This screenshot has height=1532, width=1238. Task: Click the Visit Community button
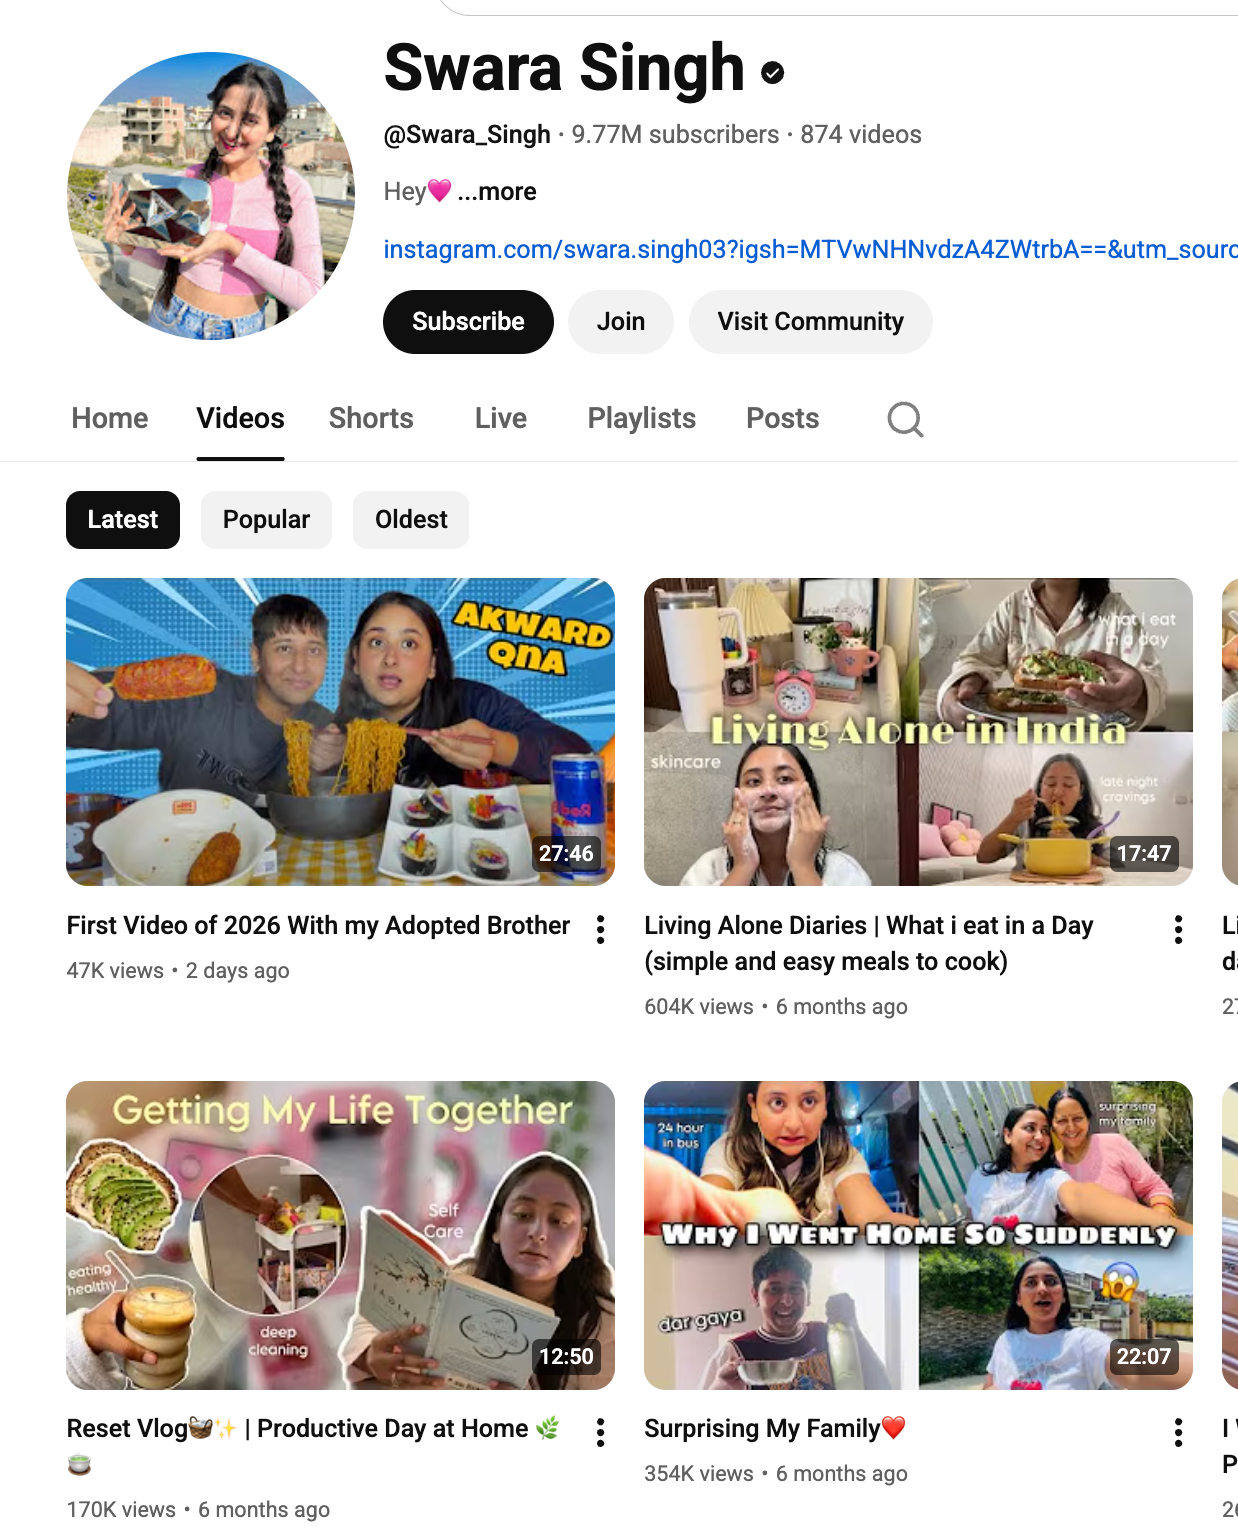[810, 322]
